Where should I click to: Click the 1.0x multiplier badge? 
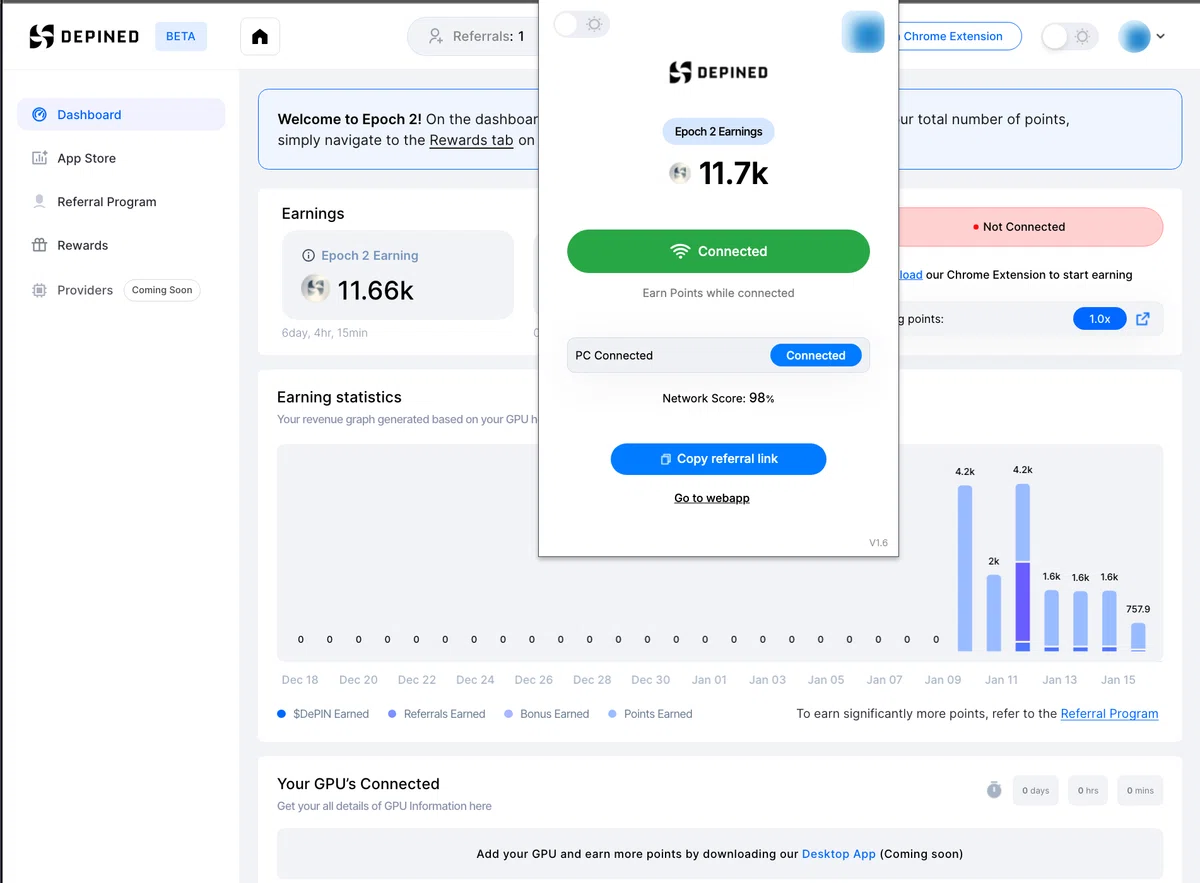pos(1100,319)
